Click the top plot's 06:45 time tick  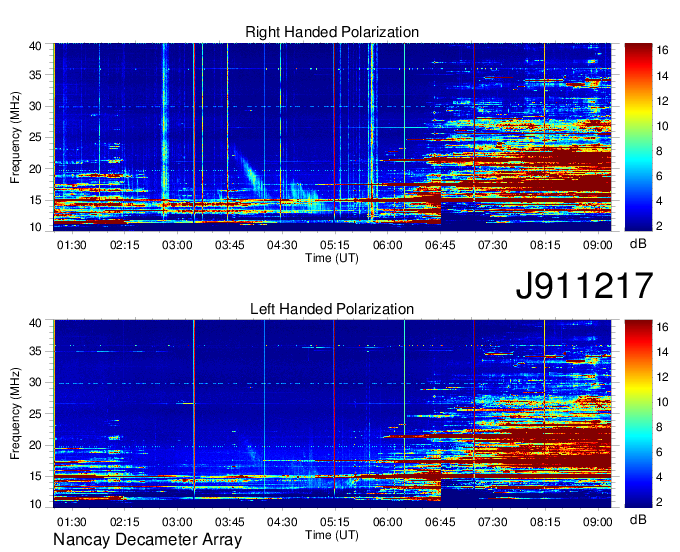coord(440,245)
